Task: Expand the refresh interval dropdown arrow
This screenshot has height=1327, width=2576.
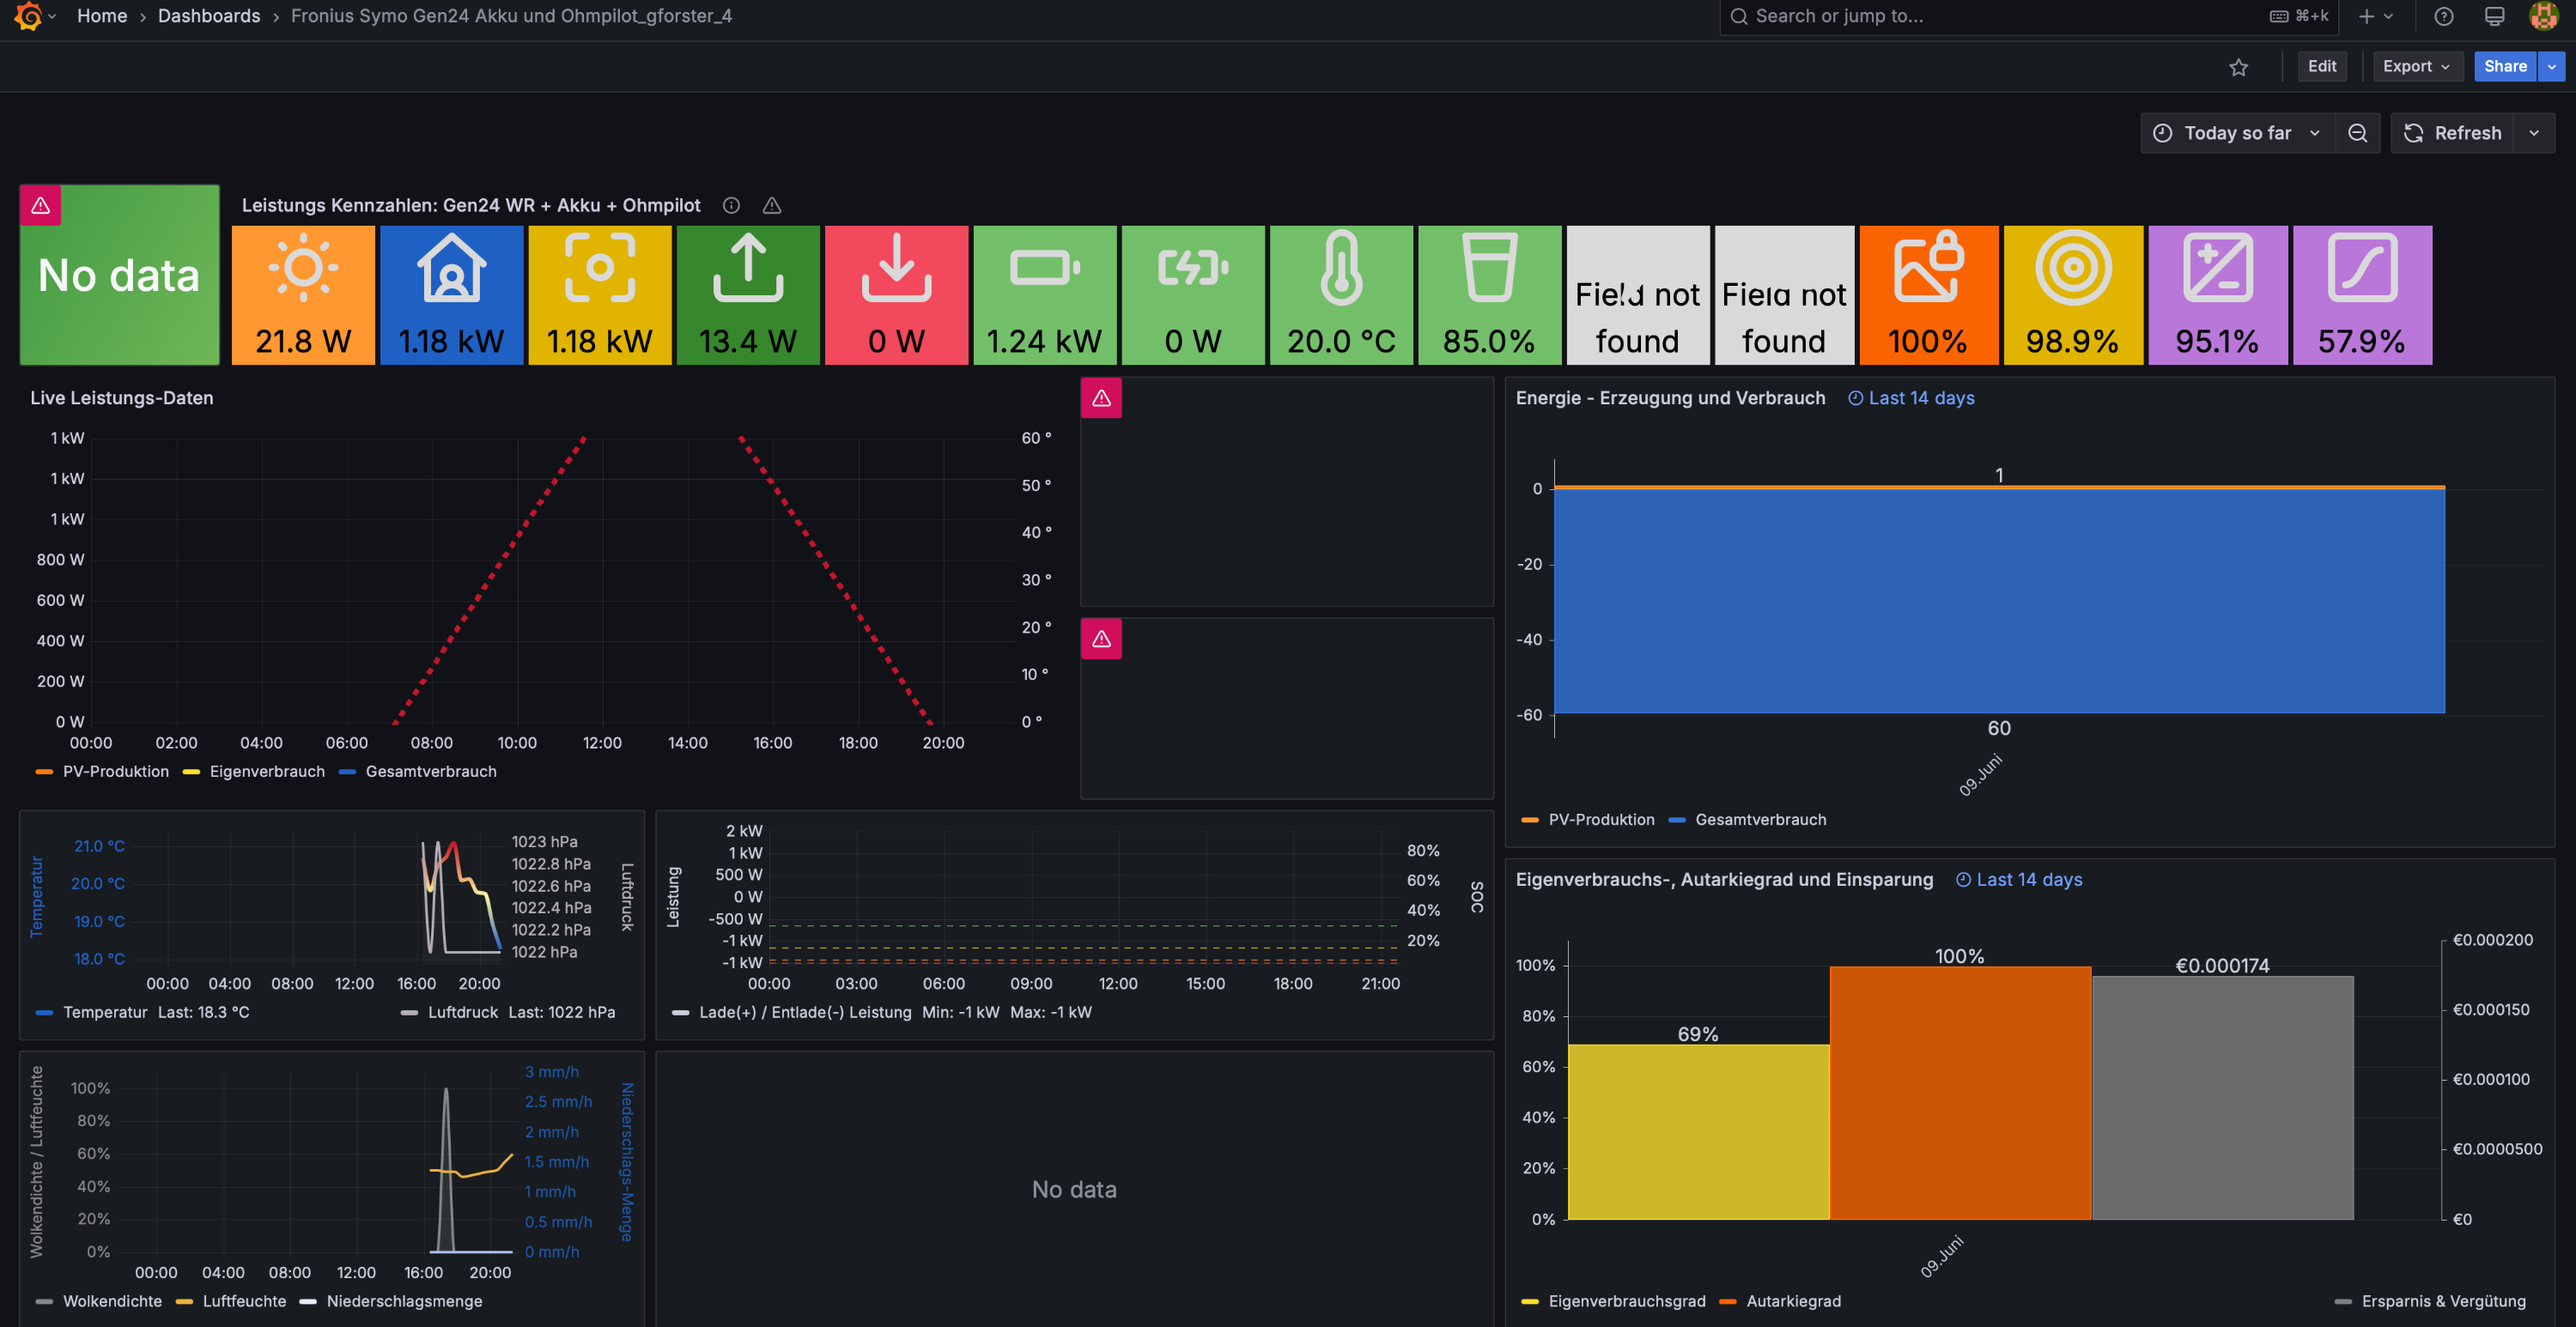Action: (2534, 133)
